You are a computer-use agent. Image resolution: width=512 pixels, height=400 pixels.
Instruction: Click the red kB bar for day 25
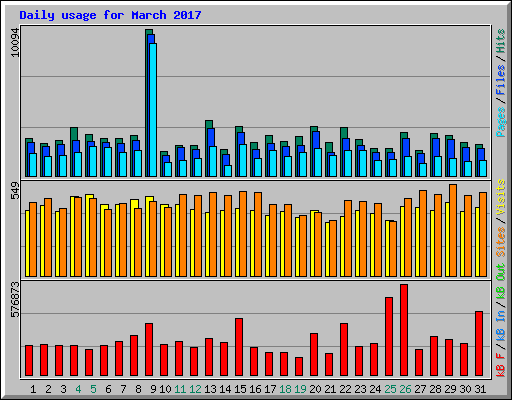tap(389, 336)
